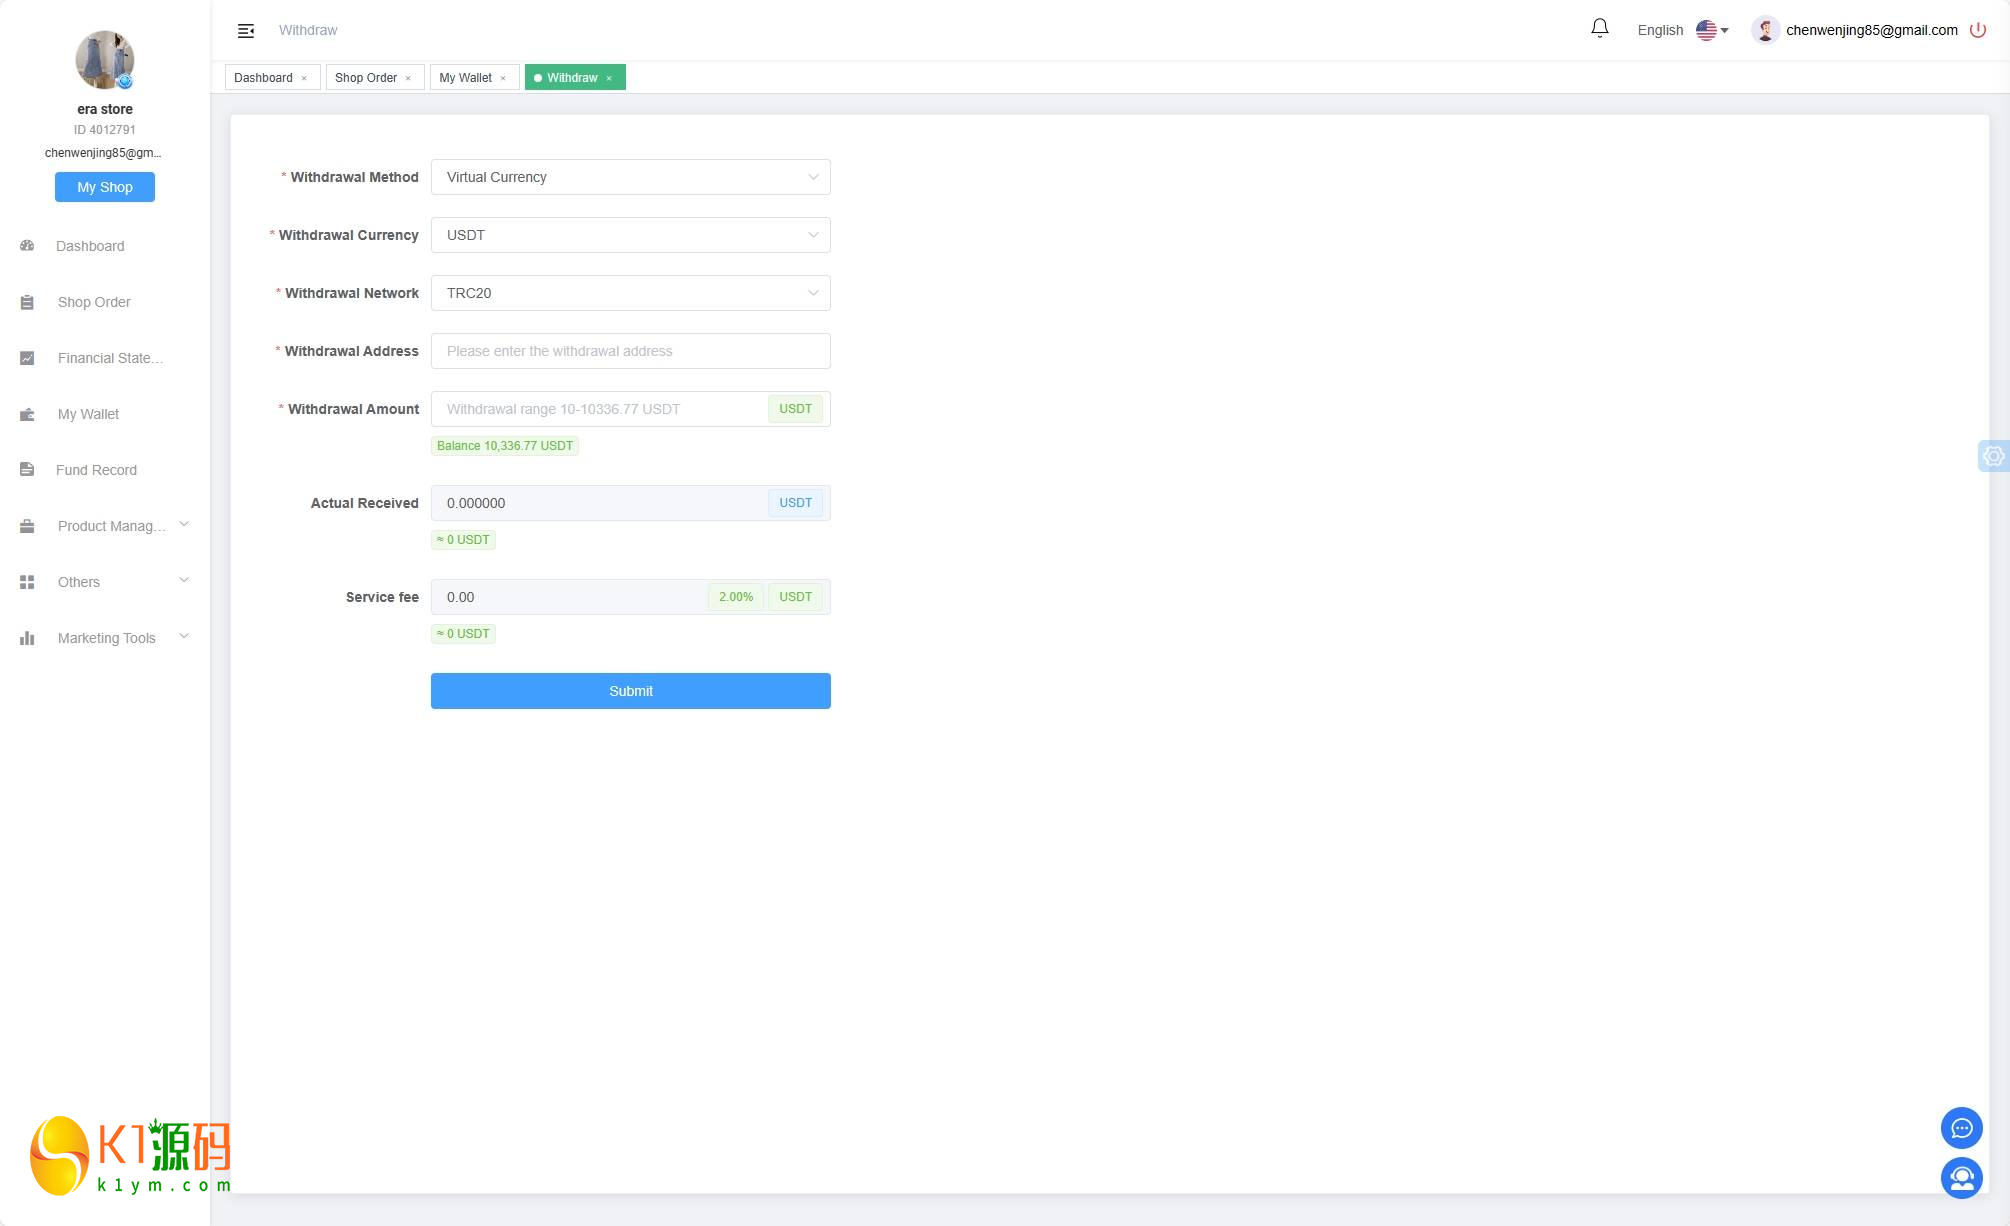Image resolution: width=2010 pixels, height=1226 pixels.
Task: Click the blue Submit button
Action: [x=630, y=691]
